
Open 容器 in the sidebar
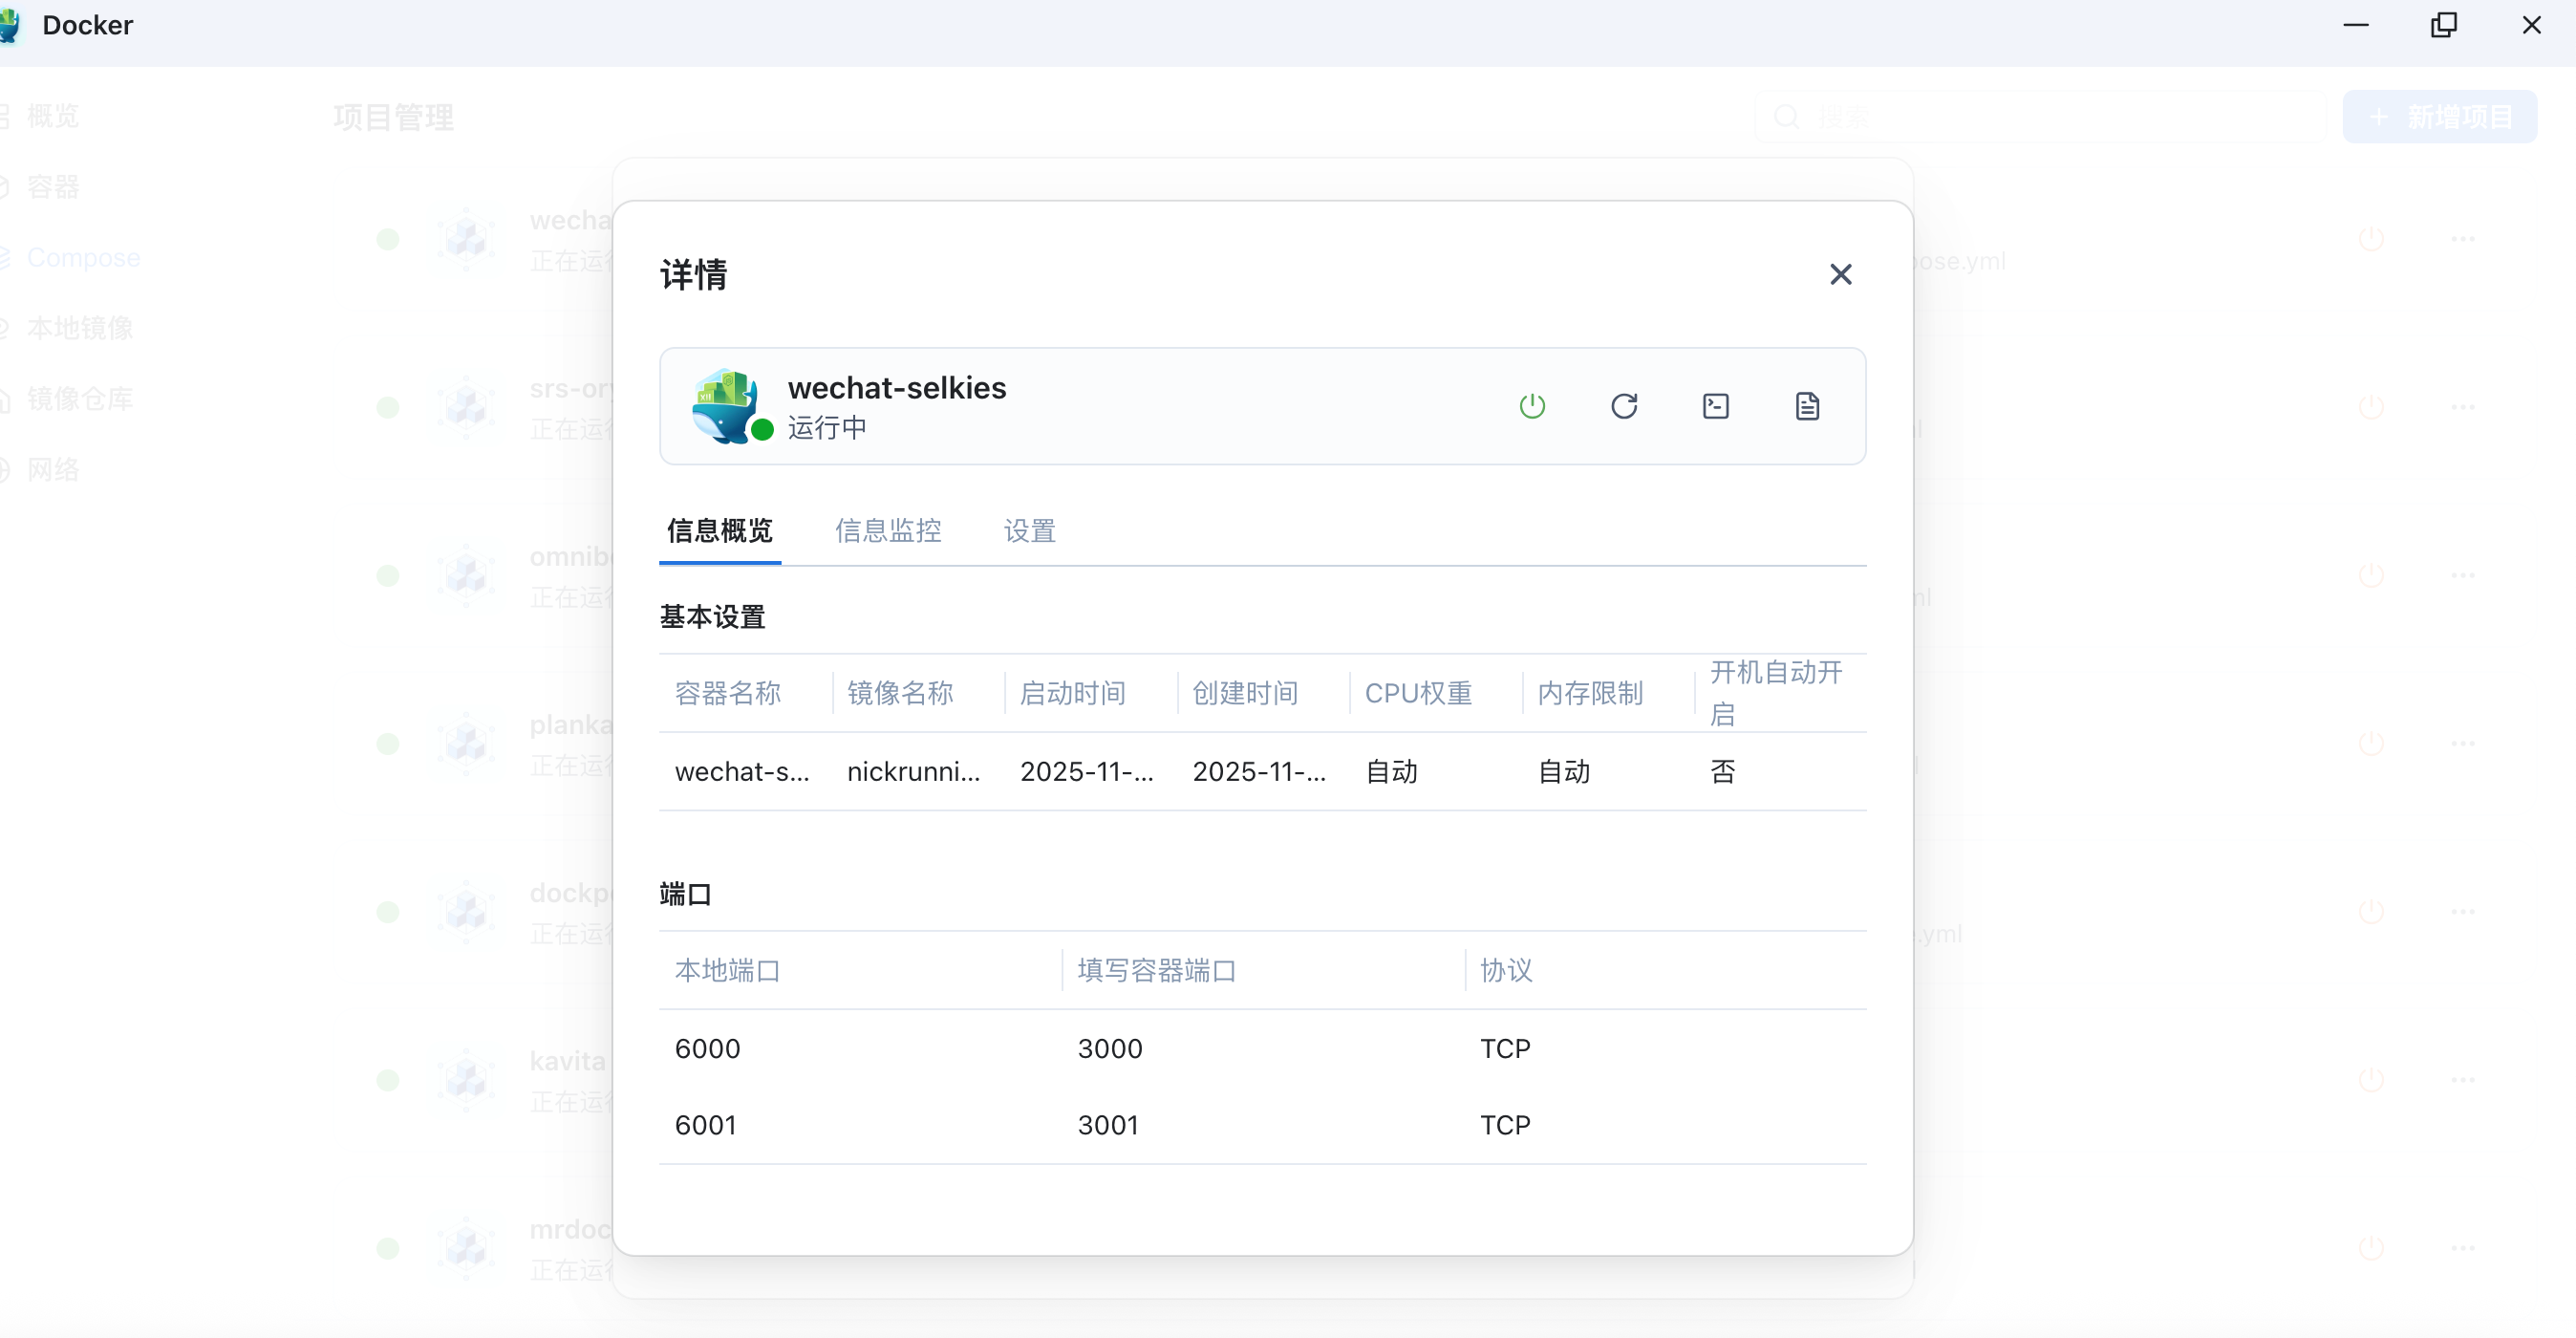[x=53, y=187]
